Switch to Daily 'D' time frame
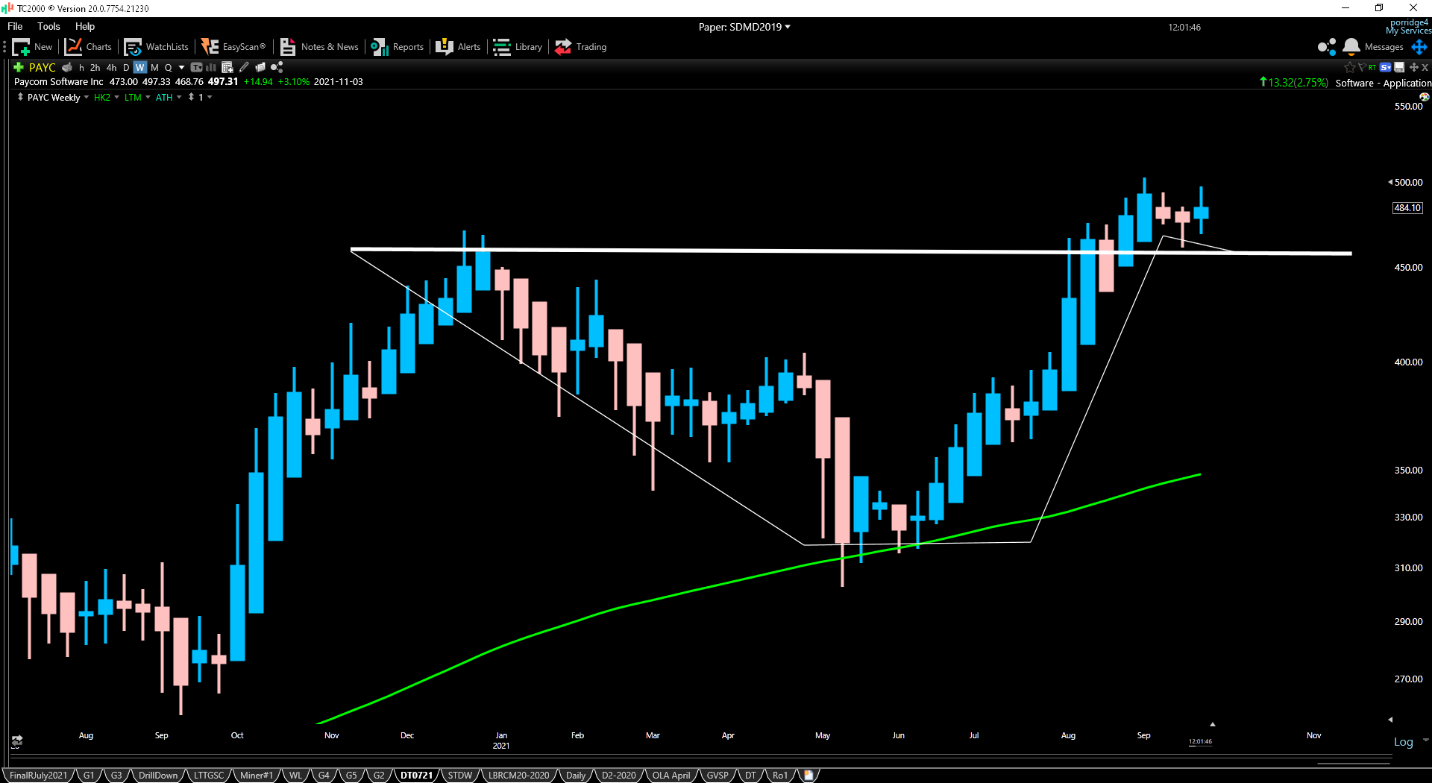Viewport: 1432px width, 783px height. [126, 67]
